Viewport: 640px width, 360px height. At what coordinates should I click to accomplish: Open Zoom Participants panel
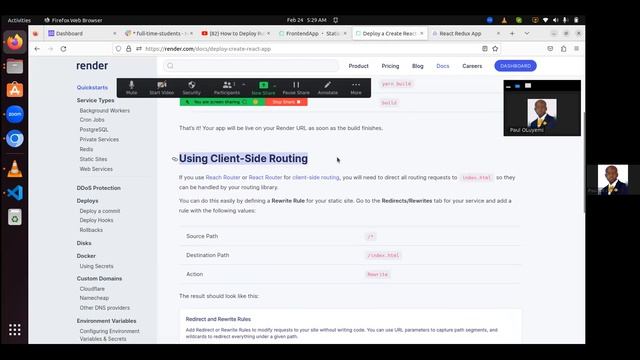(x=227, y=88)
